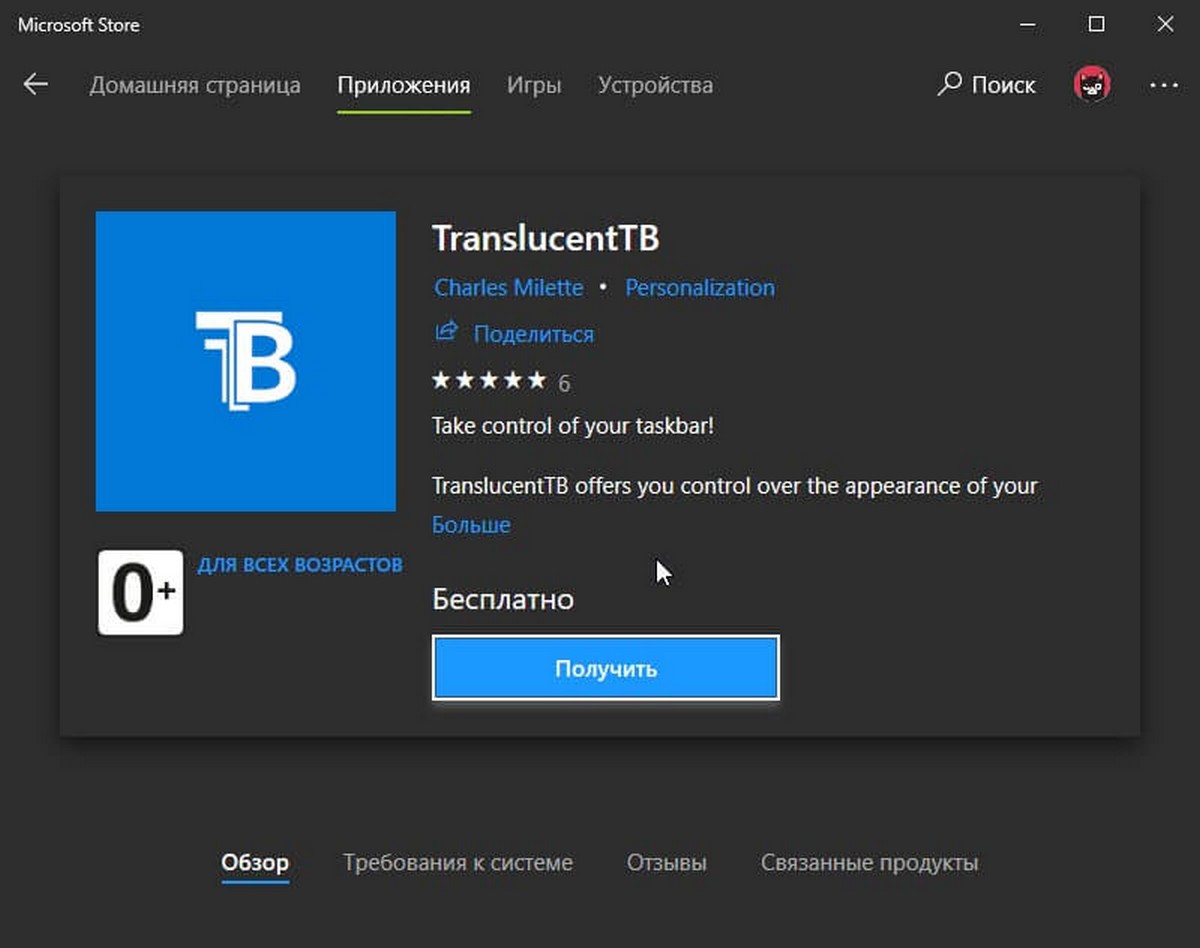Open Требования к системе section

458,862
